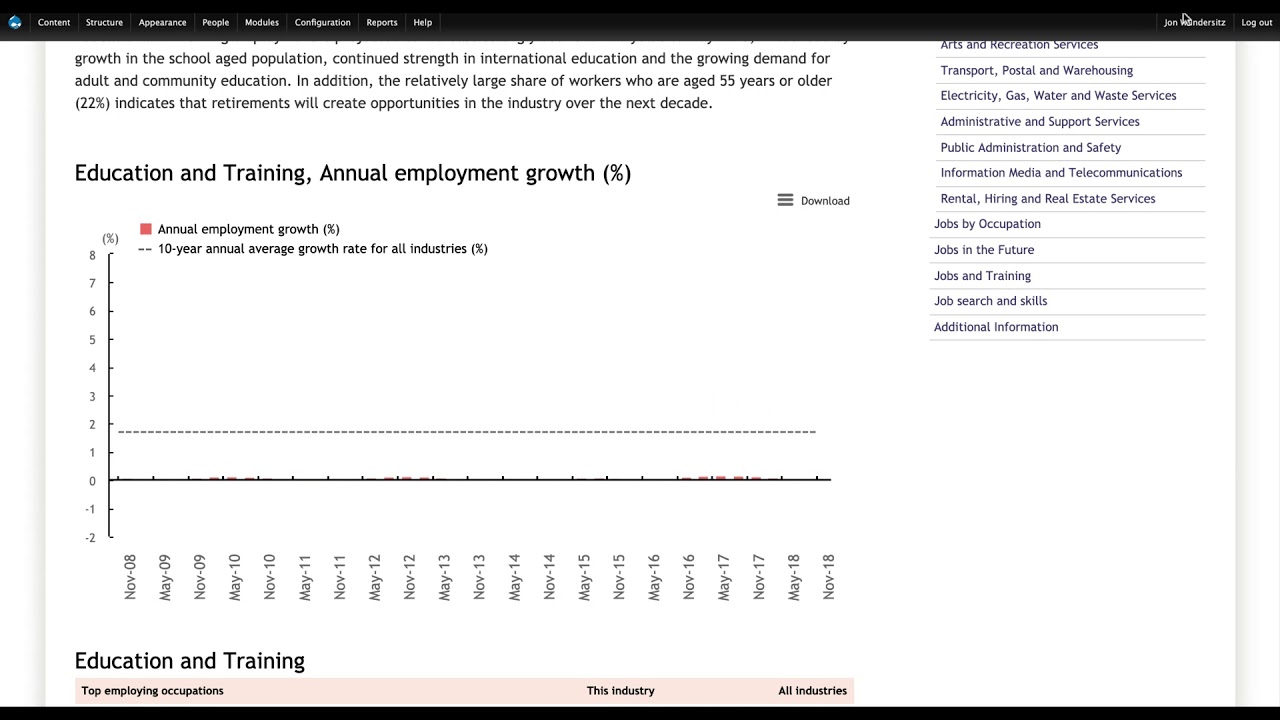Click the May-15 x-axis label

tap(584, 577)
